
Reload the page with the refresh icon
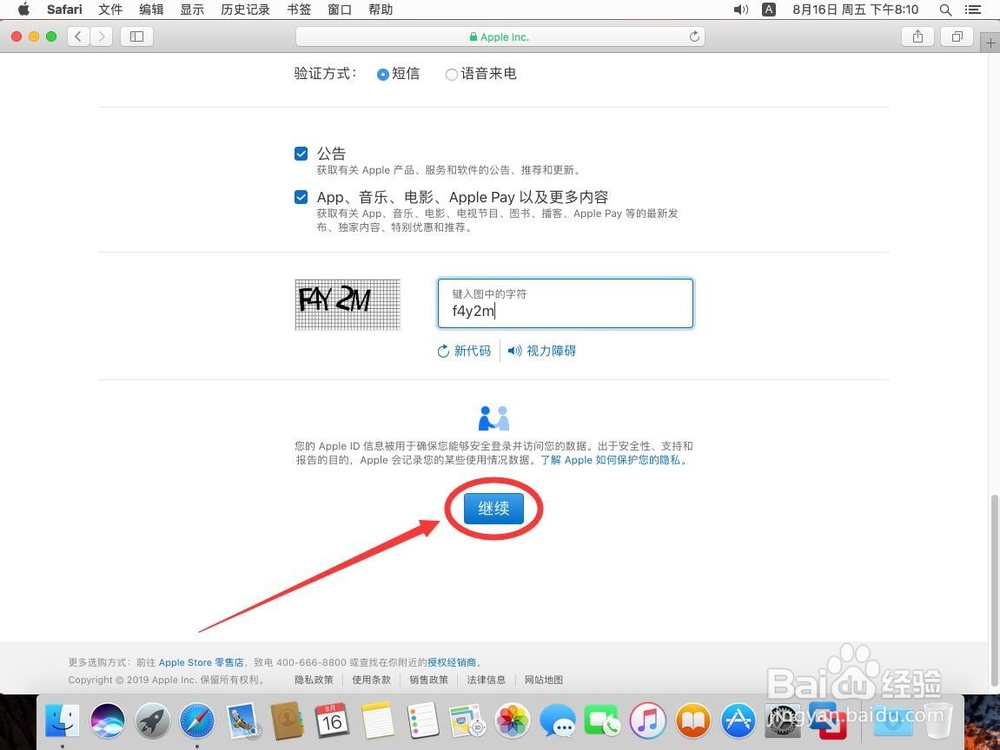tap(695, 36)
